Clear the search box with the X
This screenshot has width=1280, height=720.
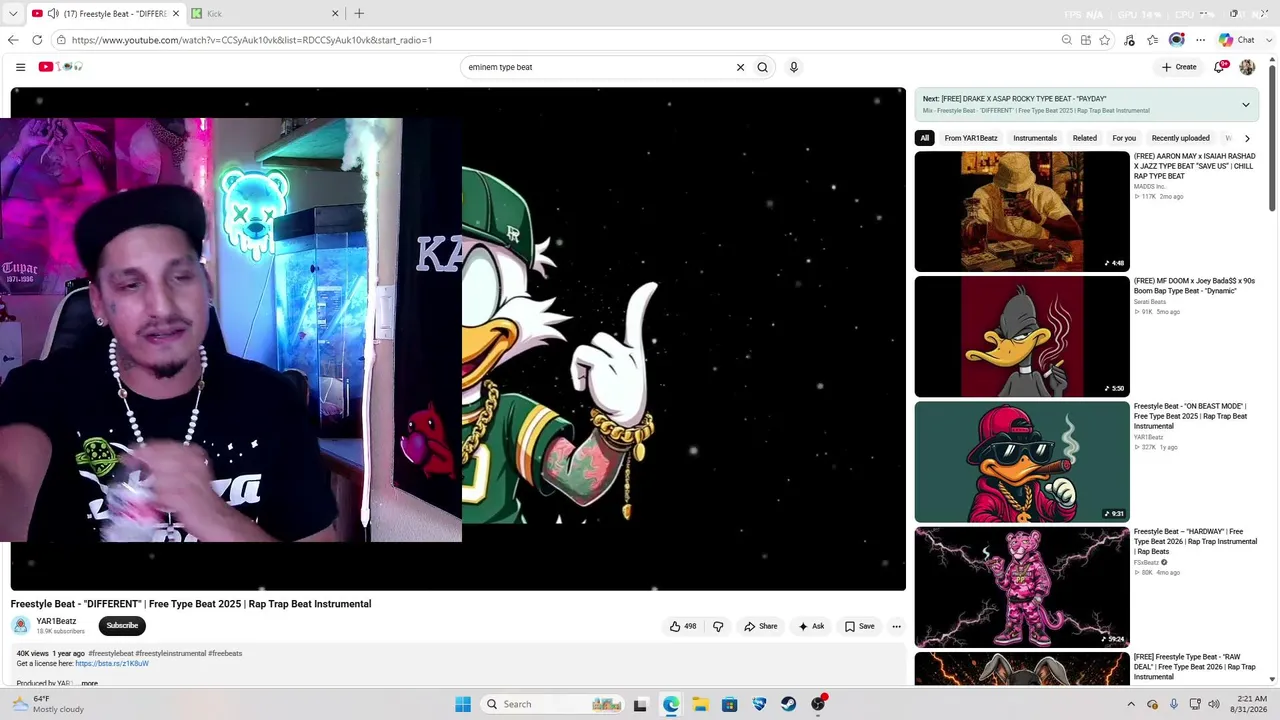[x=740, y=67]
